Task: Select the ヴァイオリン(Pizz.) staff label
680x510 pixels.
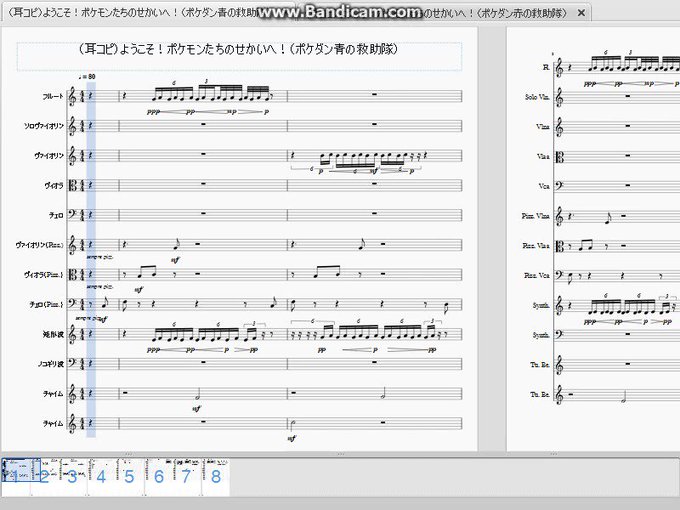Action: tap(39, 245)
